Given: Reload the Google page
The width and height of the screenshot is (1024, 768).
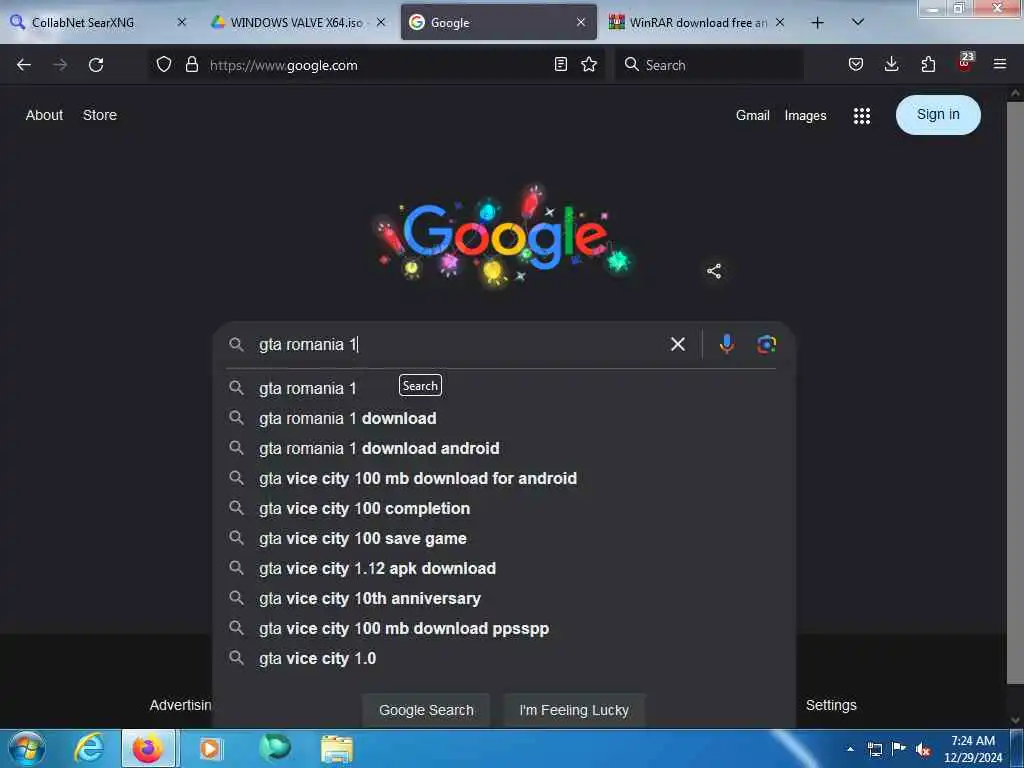Looking at the screenshot, I should click(x=96, y=65).
